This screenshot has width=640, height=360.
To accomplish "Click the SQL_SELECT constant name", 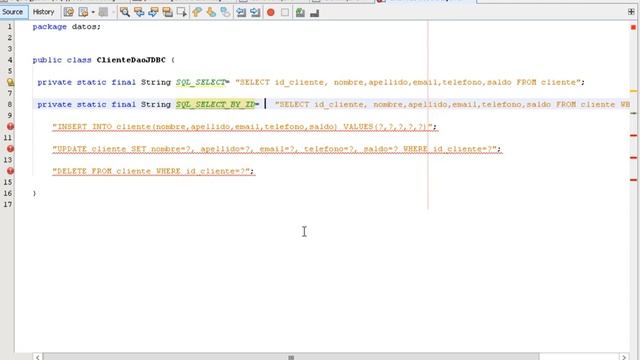I will pos(200,82).
